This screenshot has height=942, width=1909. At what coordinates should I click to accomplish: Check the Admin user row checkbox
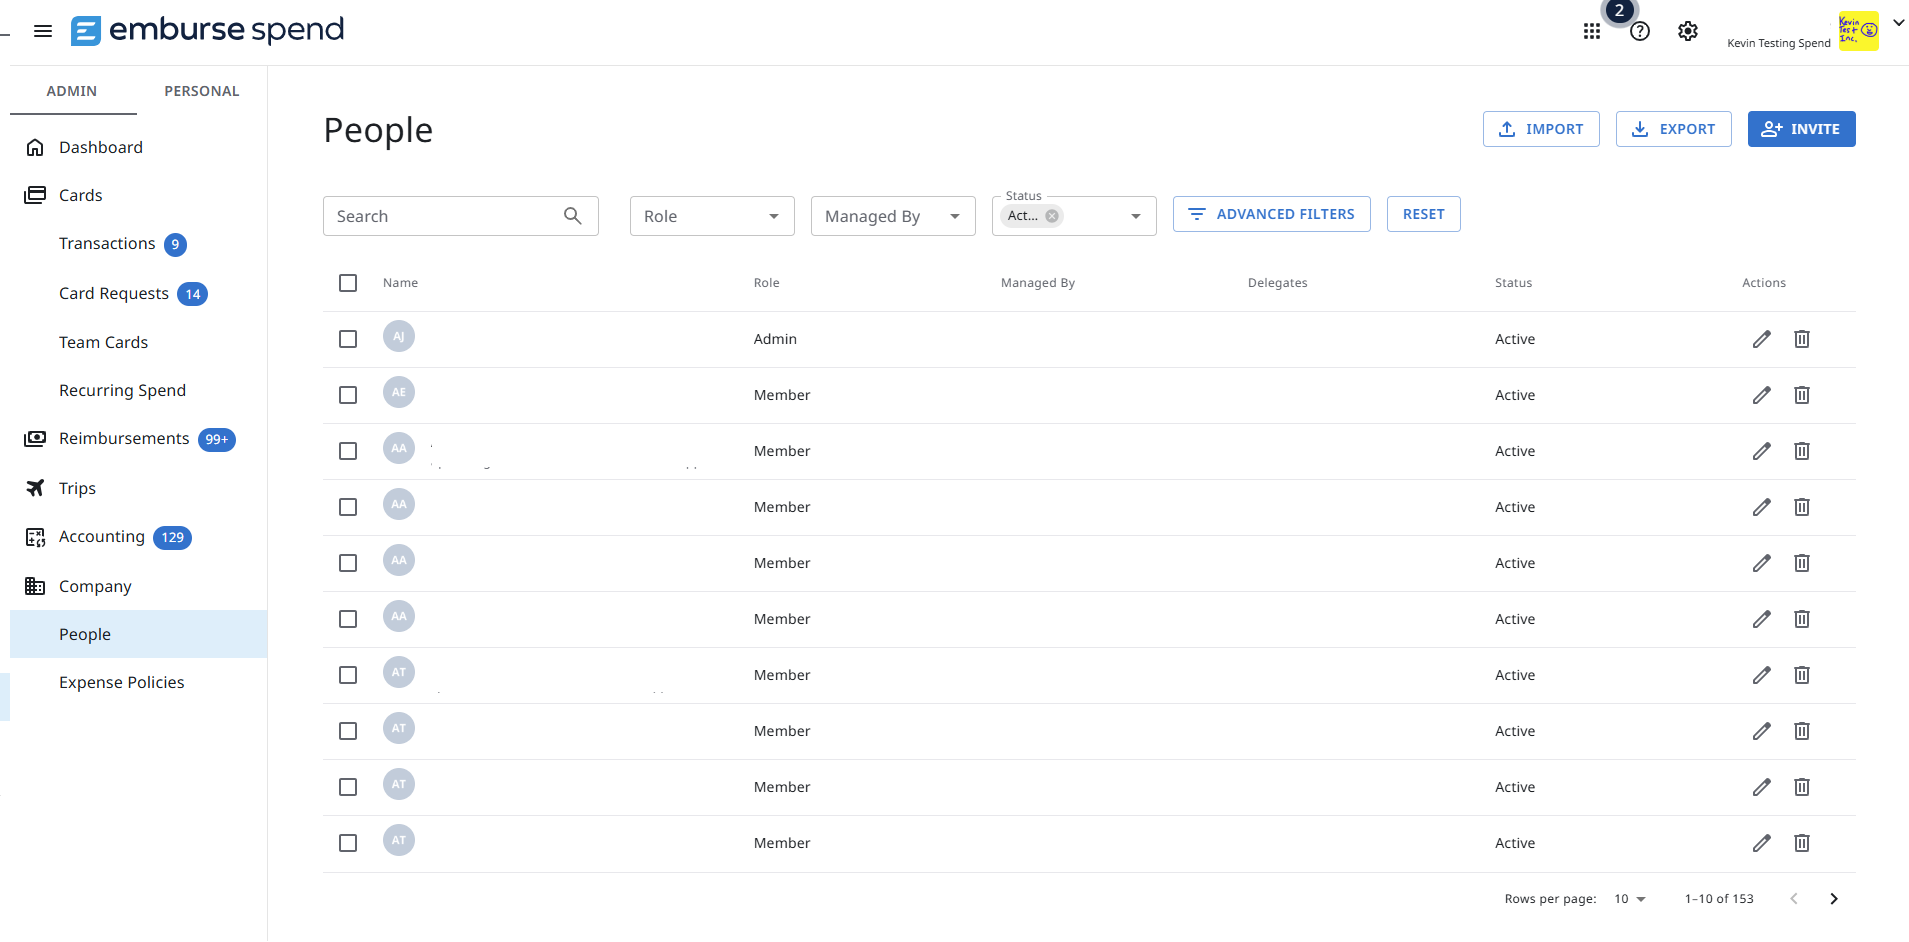click(x=348, y=339)
